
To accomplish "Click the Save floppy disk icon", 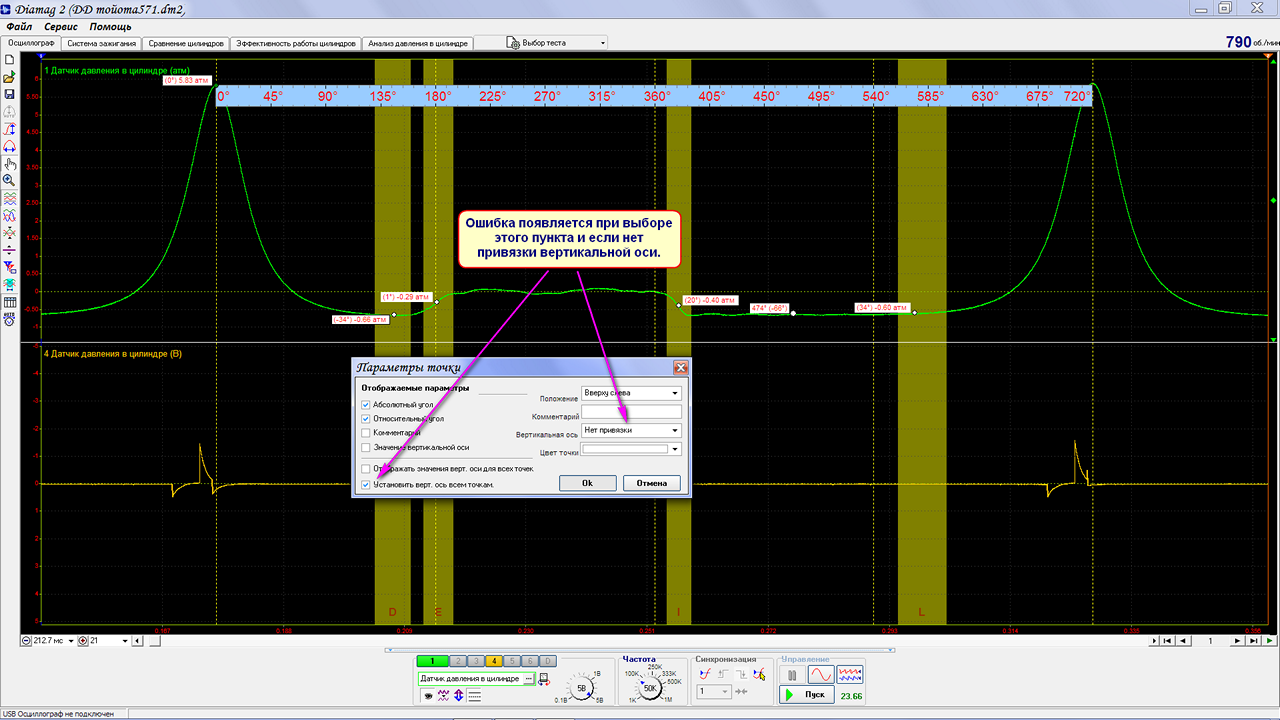I will click(x=9, y=94).
